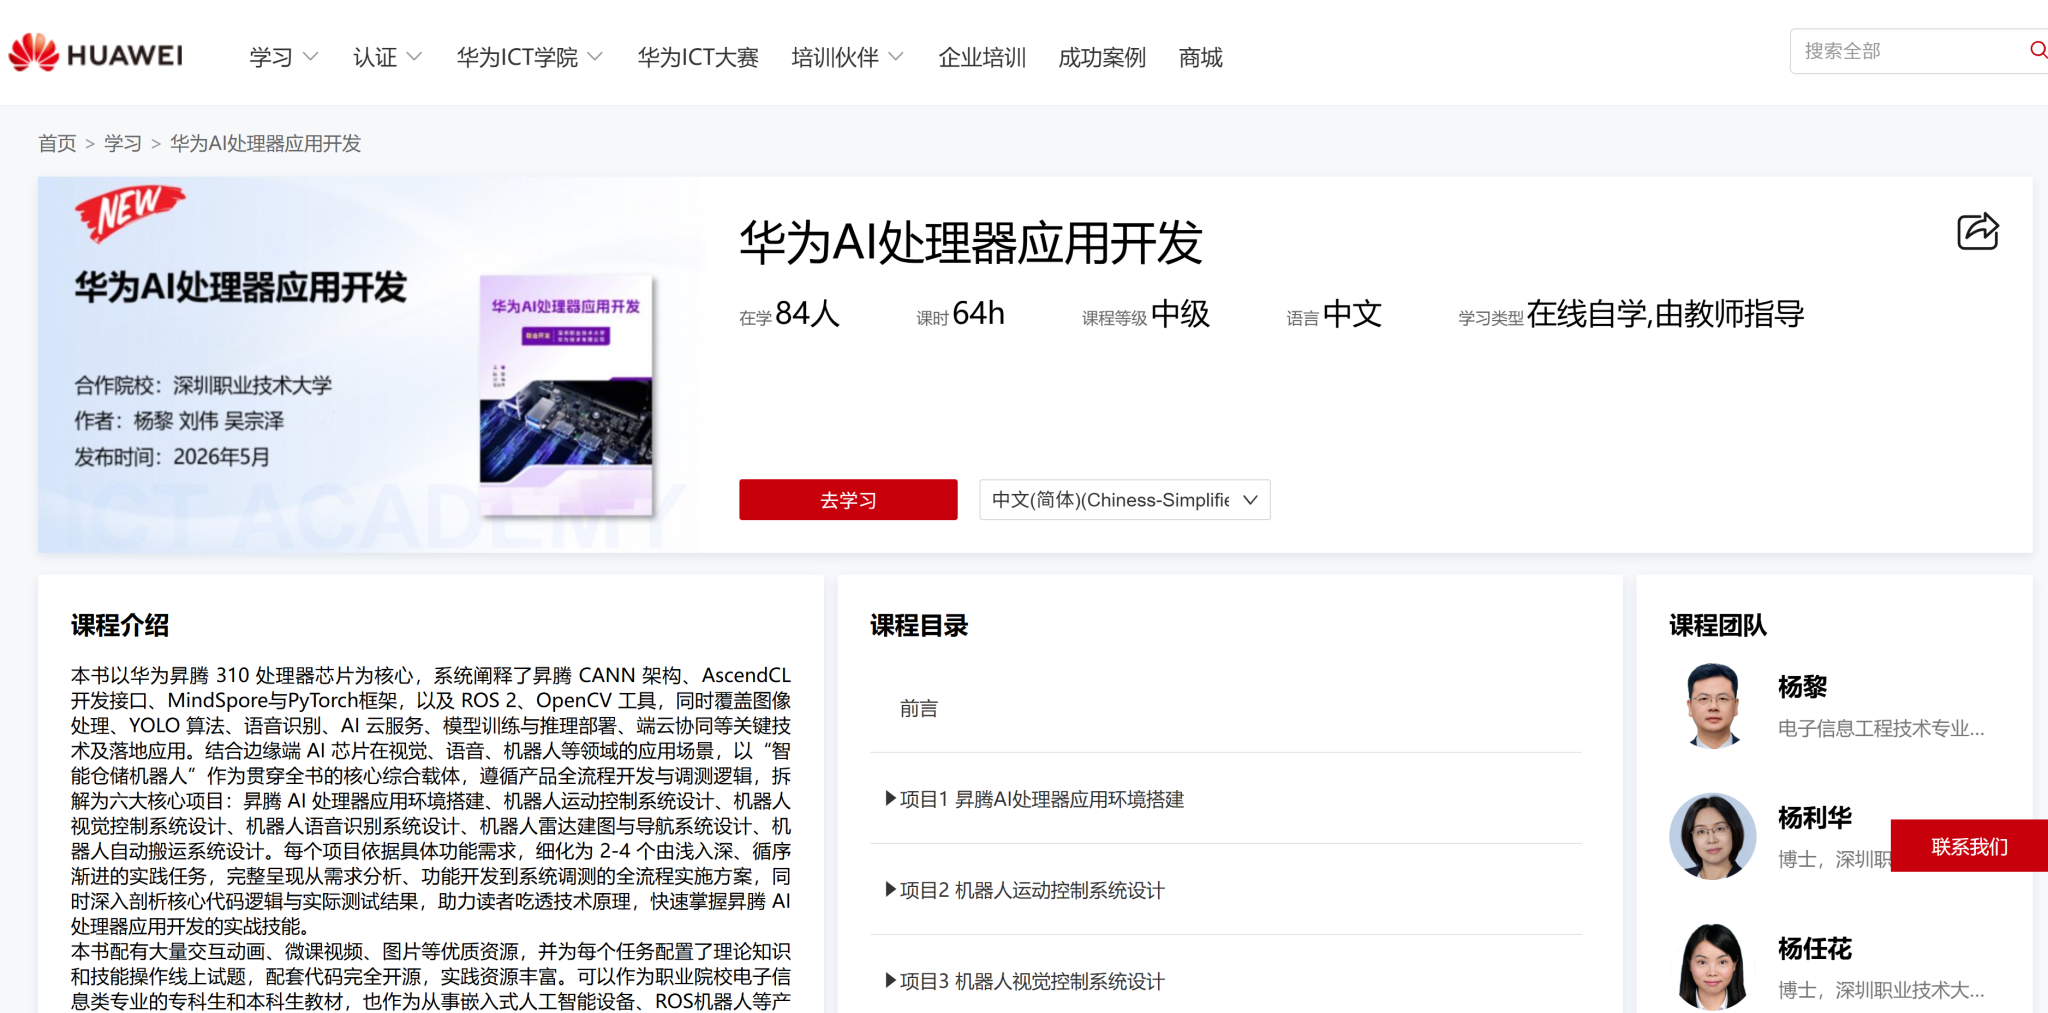Click the 课程团队 section heading
The width and height of the screenshot is (2048, 1013).
(1718, 625)
